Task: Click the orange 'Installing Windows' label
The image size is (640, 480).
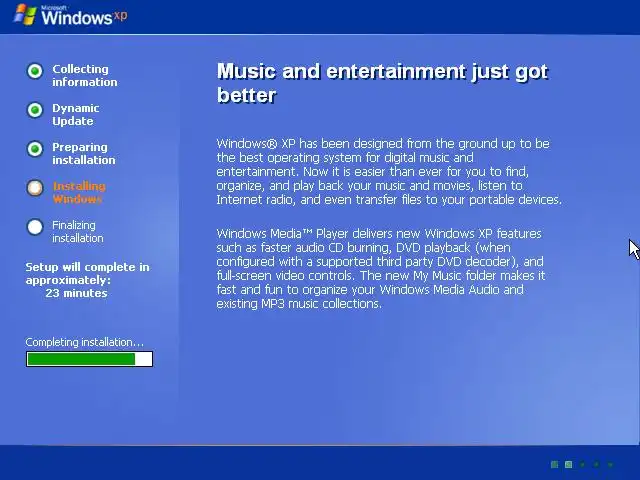Action: (79, 193)
